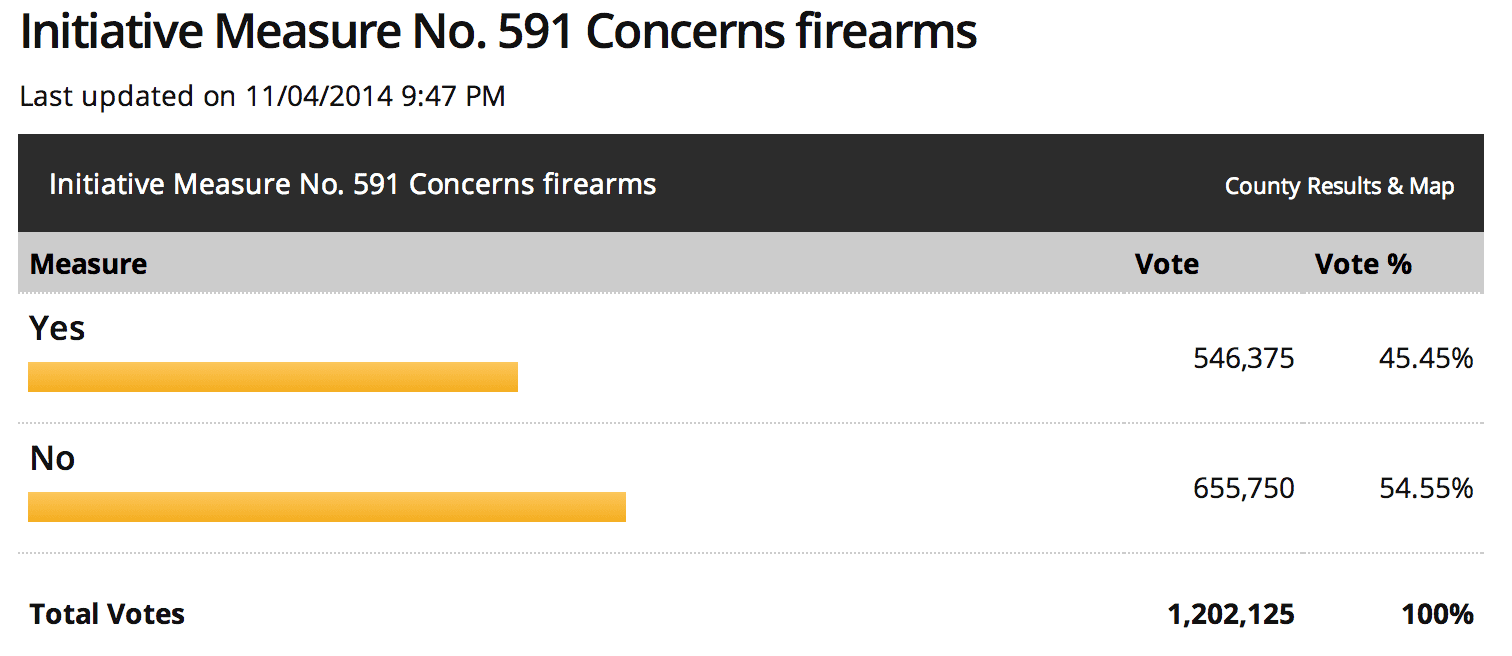1512x656 pixels.
Task: Click the total percentage 100%
Action: click(x=1437, y=614)
